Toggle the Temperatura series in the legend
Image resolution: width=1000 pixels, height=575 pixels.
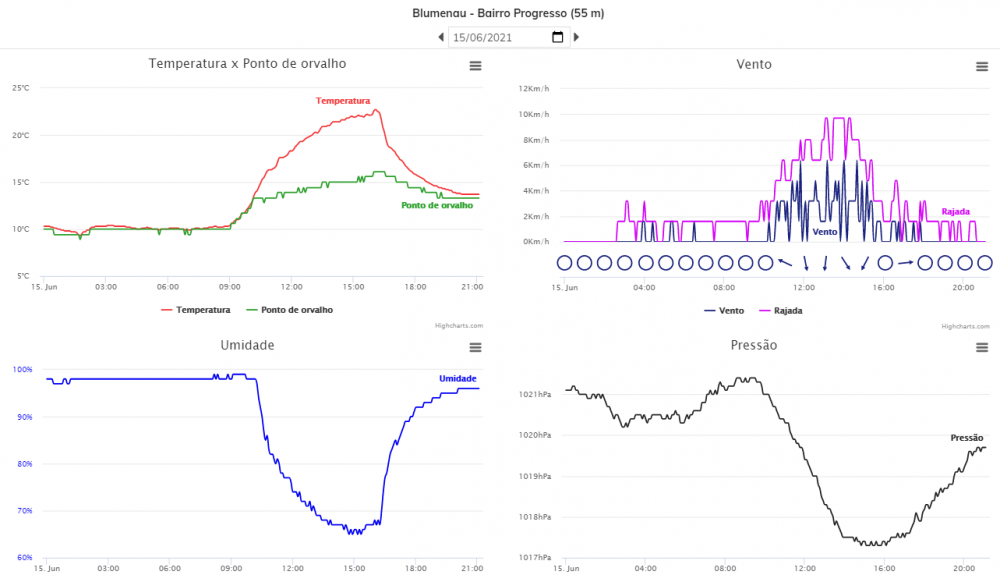[196, 310]
